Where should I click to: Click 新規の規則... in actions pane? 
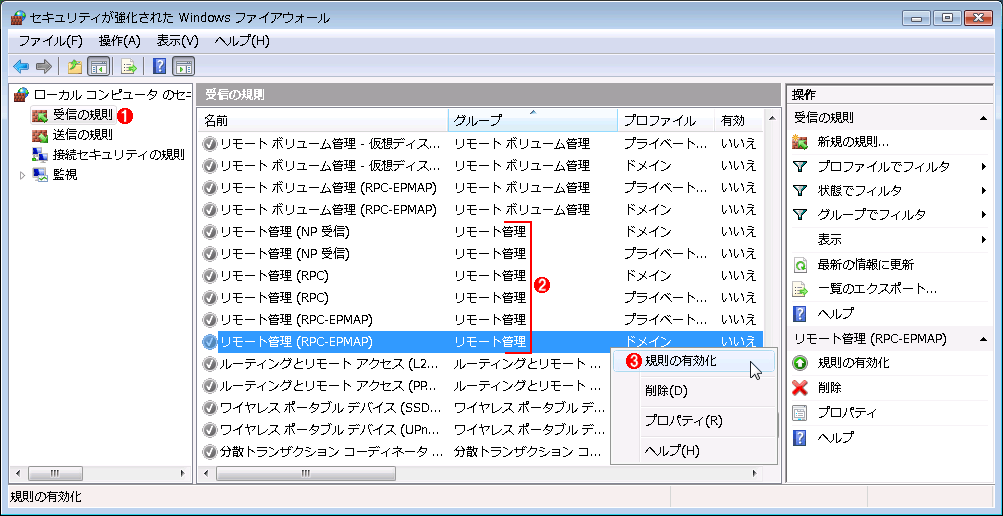pos(853,142)
